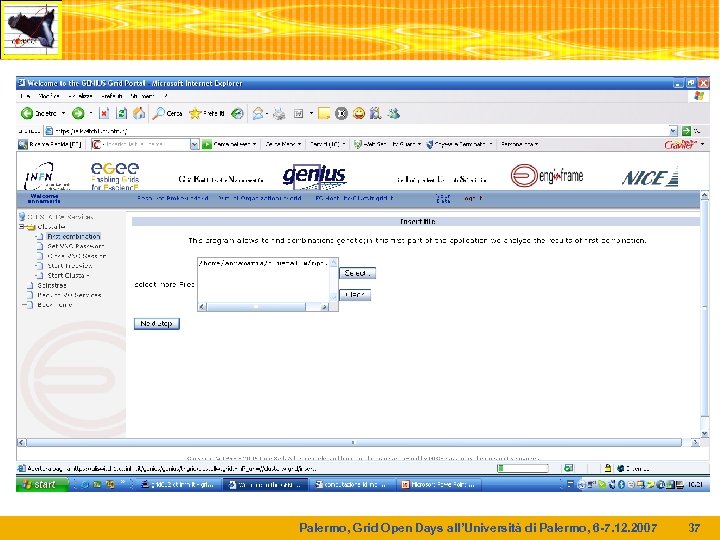Screen dimensions: 720x540
Task: Click the mail envelope toolbar icon
Action: (258, 113)
